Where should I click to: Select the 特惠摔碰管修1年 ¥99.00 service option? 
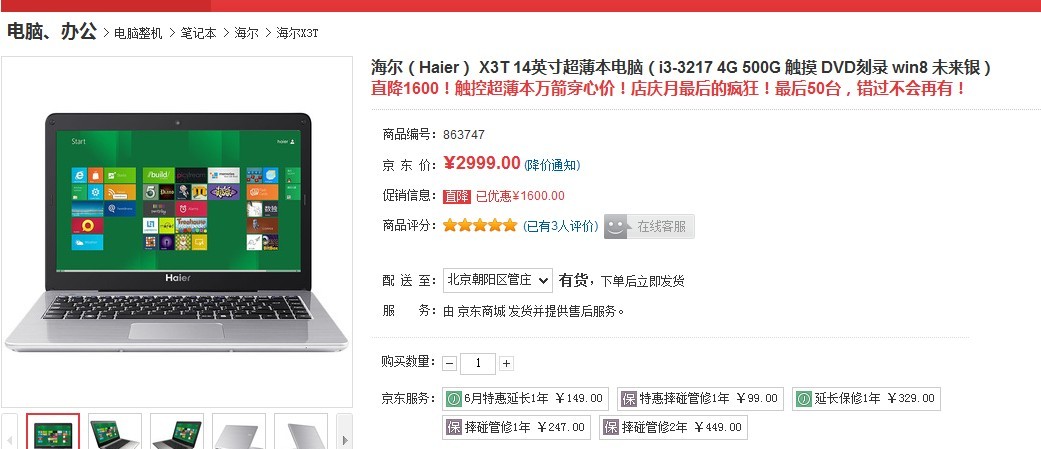pos(700,399)
